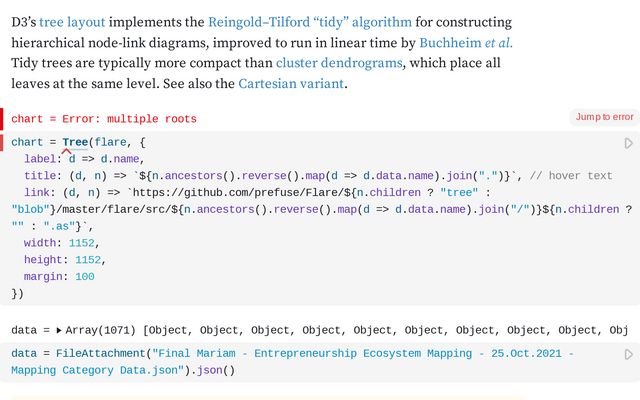Click the underlined Tree function name

(x=75, y=143)
